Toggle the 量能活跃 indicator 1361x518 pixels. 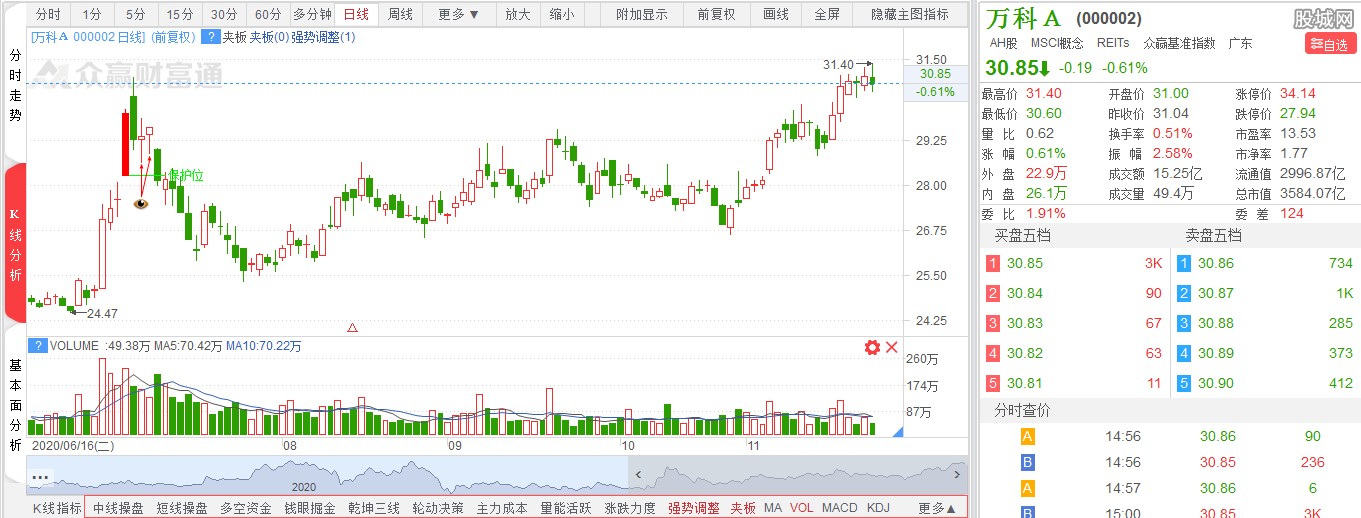point(566,508)
